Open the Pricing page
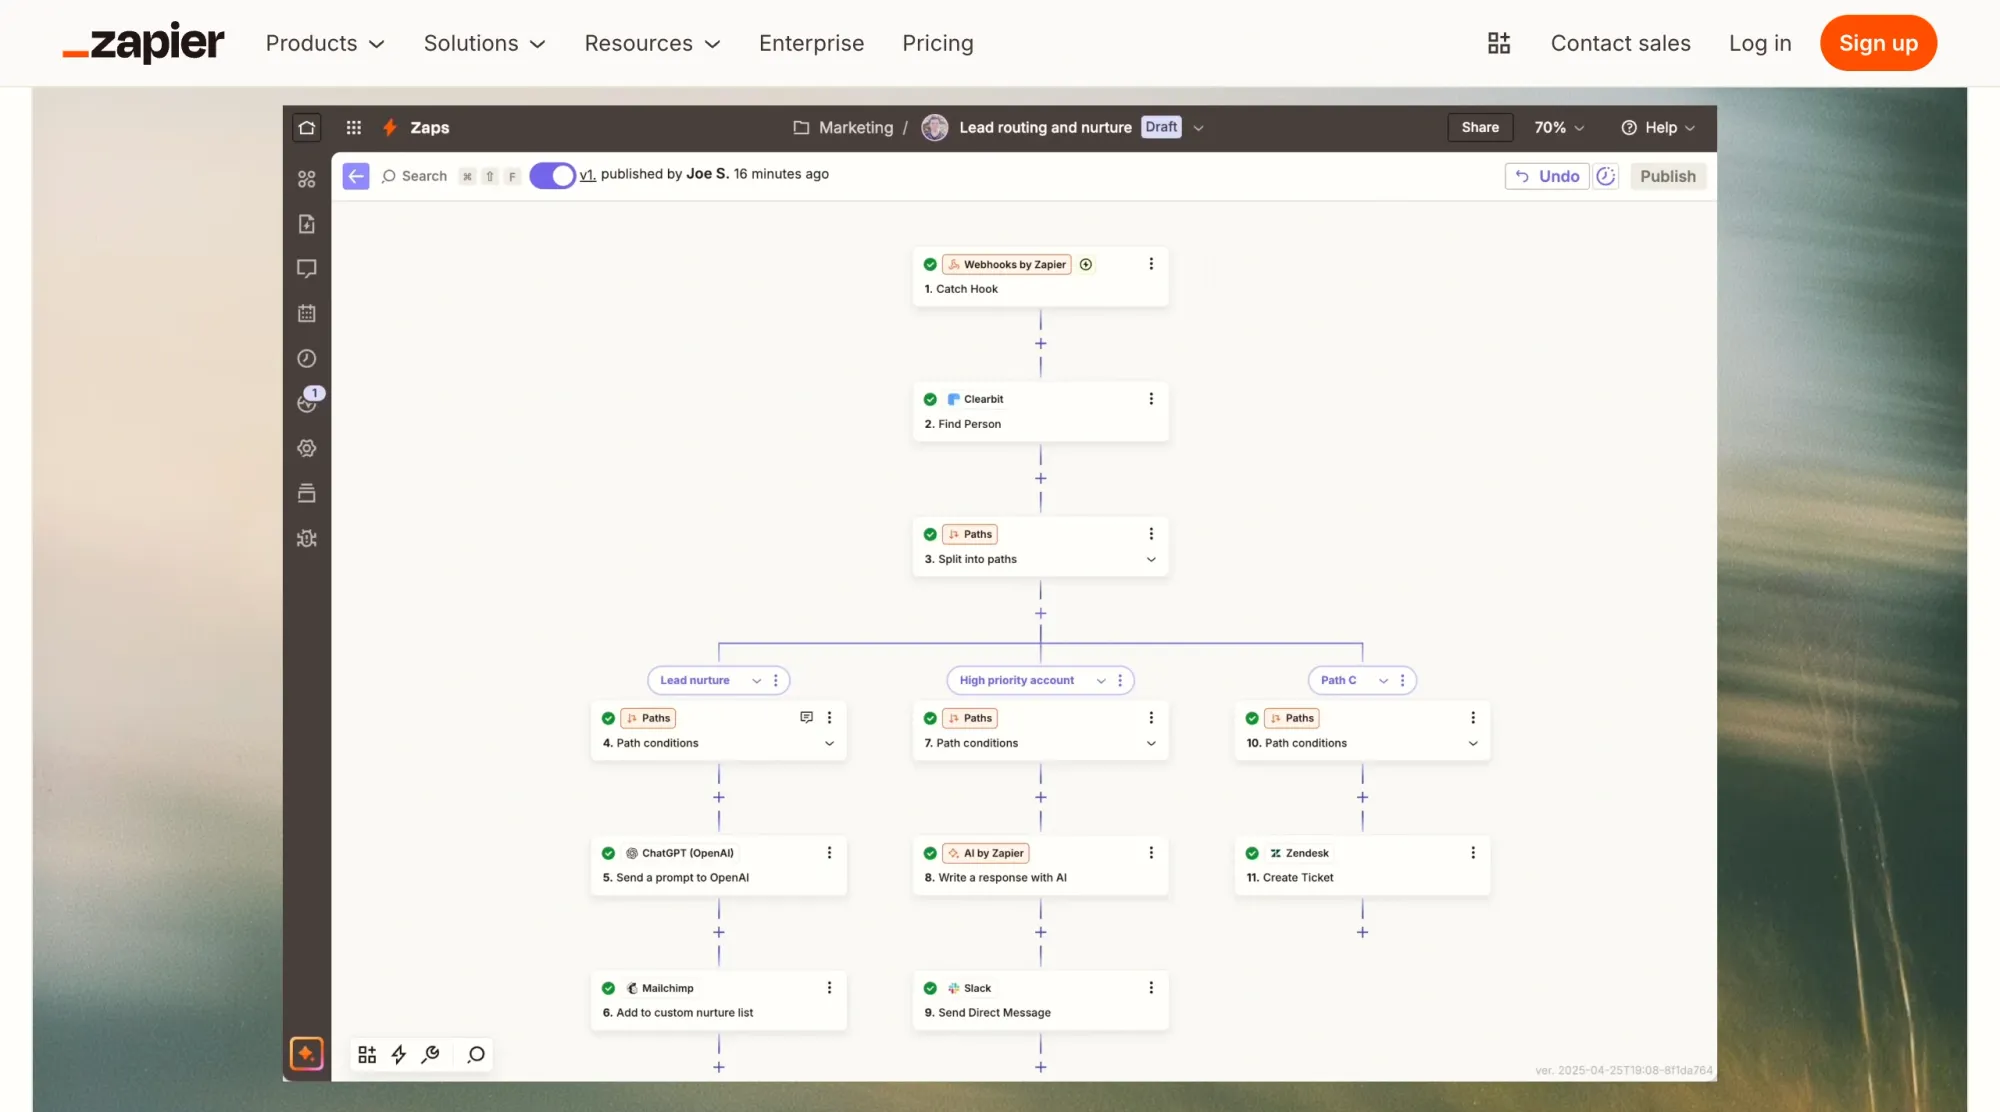 (x=938, y=43)
